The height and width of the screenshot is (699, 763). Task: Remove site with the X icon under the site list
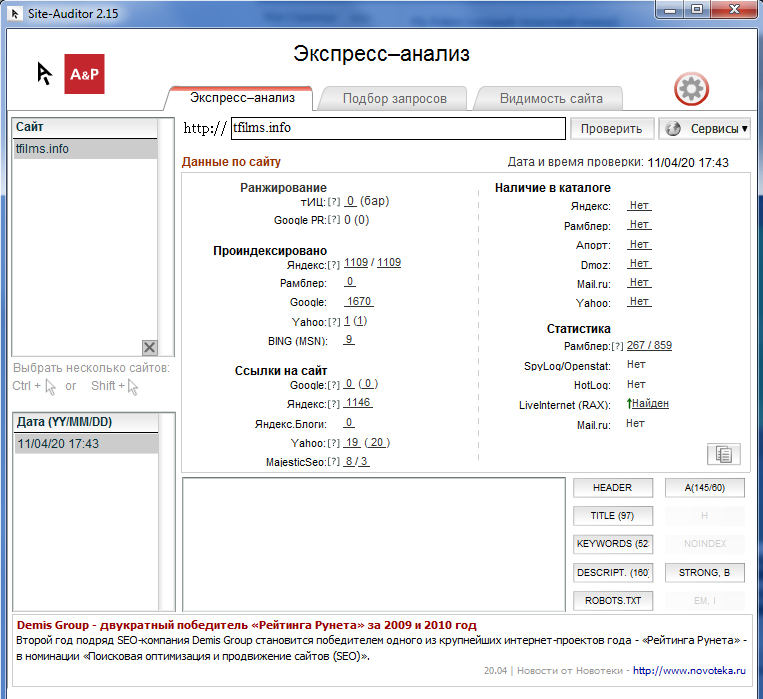click(x=149, y=347)
